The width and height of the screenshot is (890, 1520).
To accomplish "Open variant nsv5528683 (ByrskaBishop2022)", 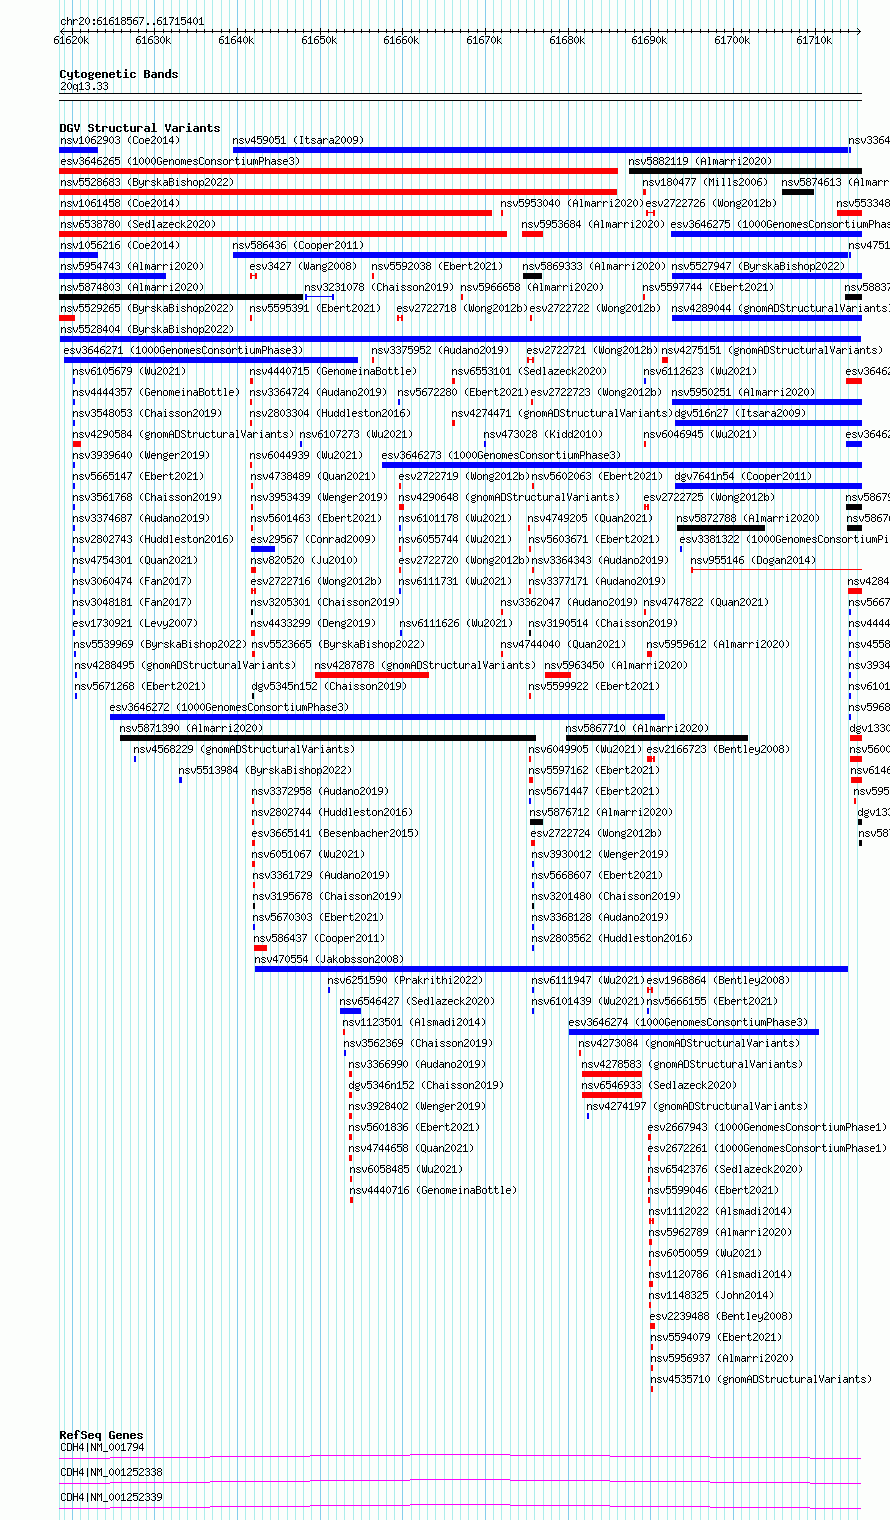I will 147,183.
